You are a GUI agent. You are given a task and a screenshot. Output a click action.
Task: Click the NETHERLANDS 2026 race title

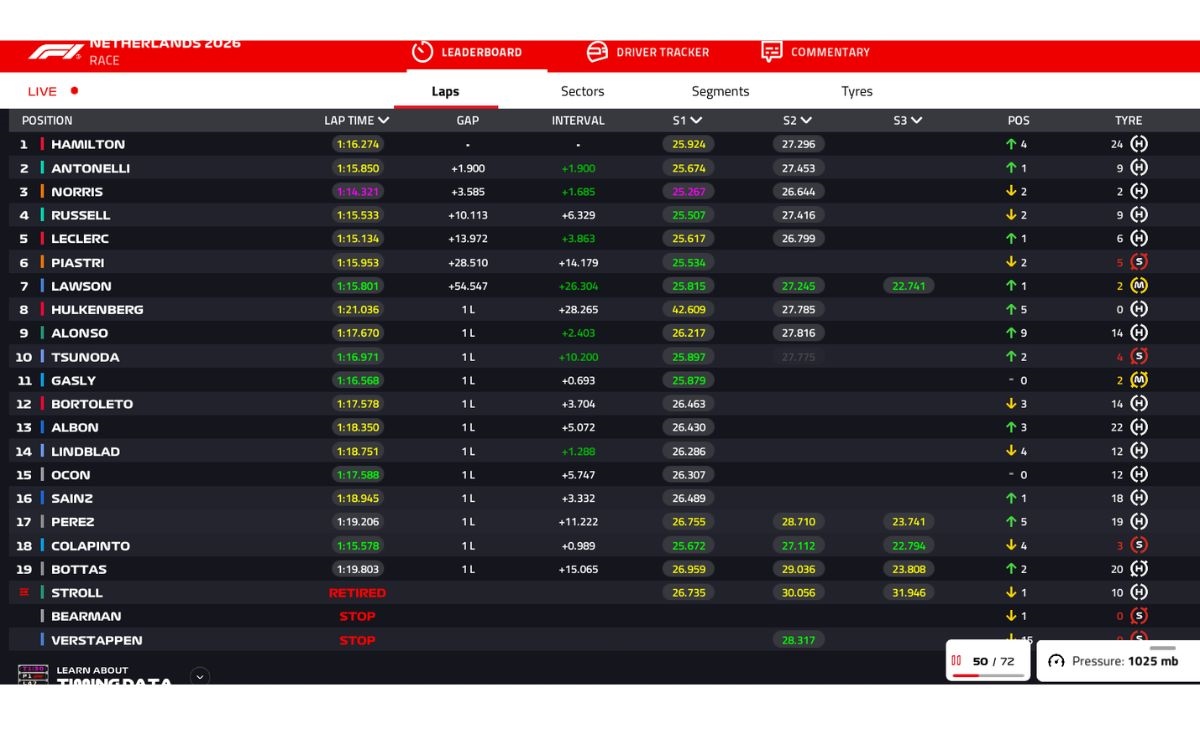[165, 44]
